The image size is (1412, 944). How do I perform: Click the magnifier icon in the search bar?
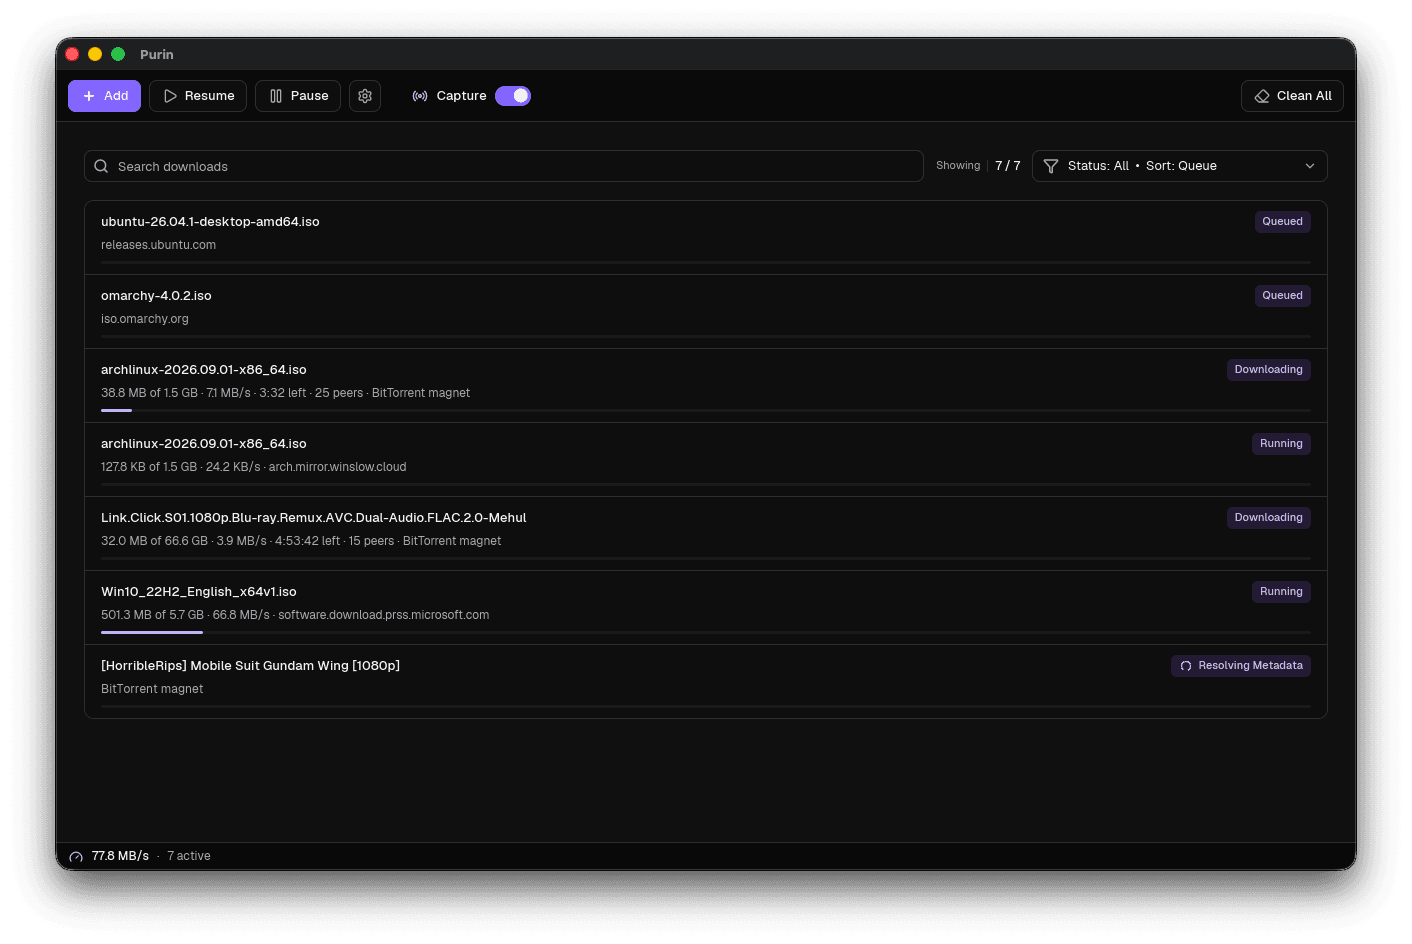point(101,166)
